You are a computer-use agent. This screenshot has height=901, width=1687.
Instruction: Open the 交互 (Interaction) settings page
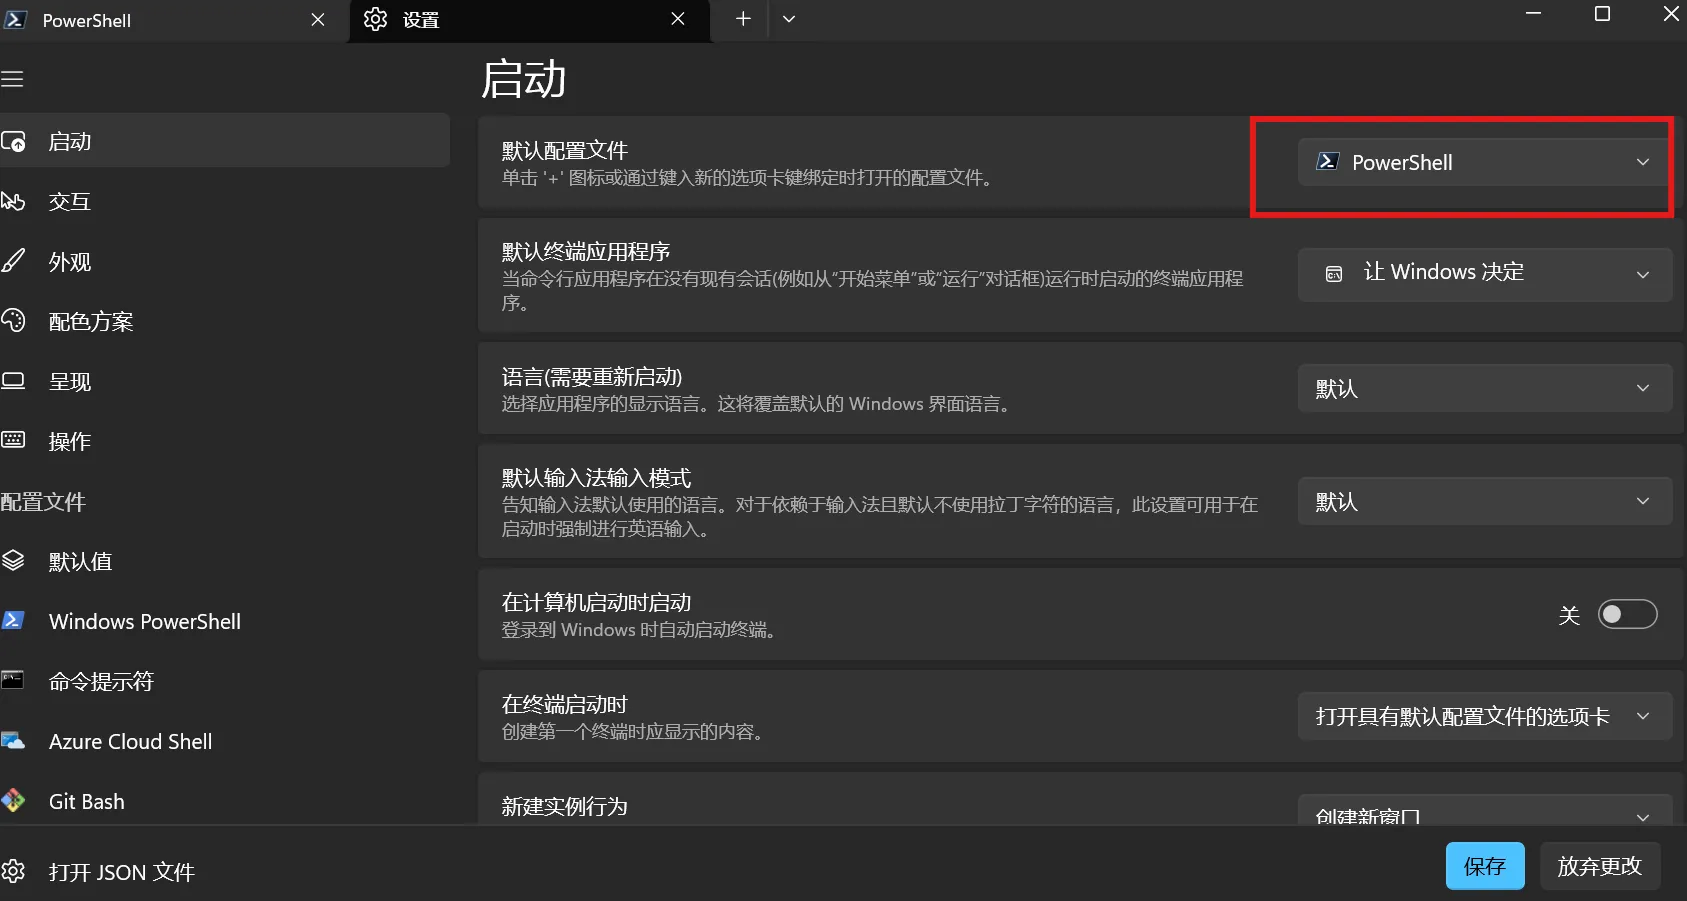[70, 202]
